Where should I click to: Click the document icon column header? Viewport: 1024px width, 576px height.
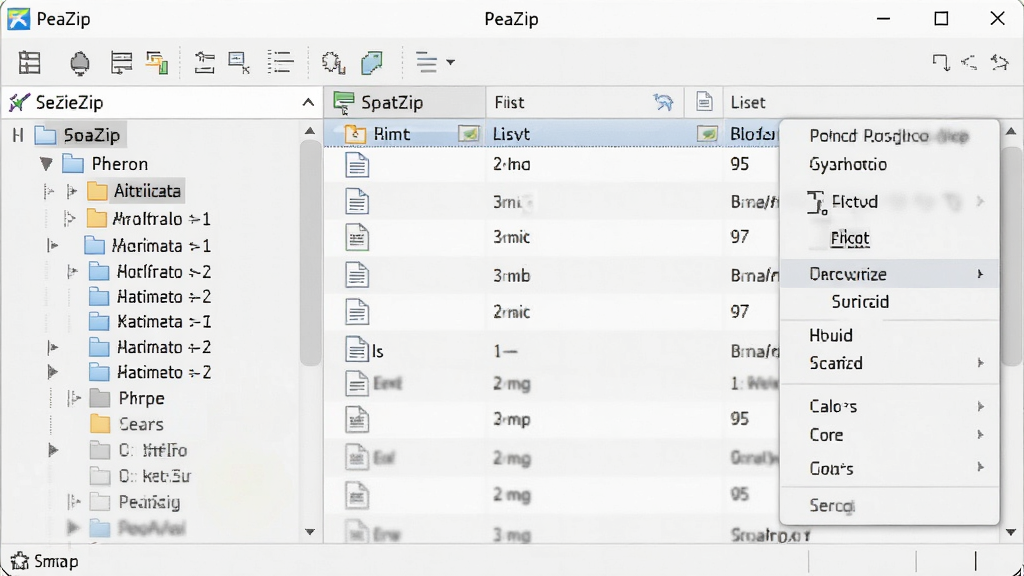[704, 103]
